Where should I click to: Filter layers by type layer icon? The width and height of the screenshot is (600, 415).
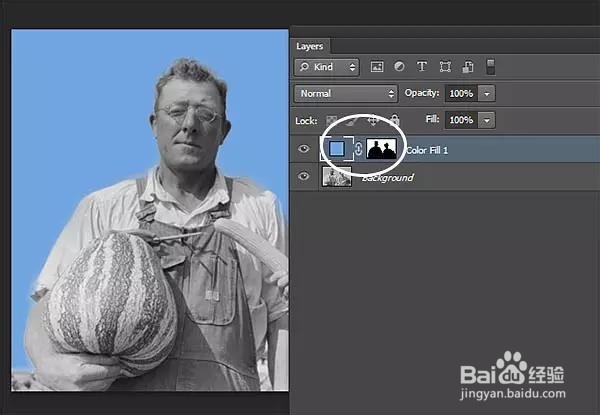click(422, 67)
